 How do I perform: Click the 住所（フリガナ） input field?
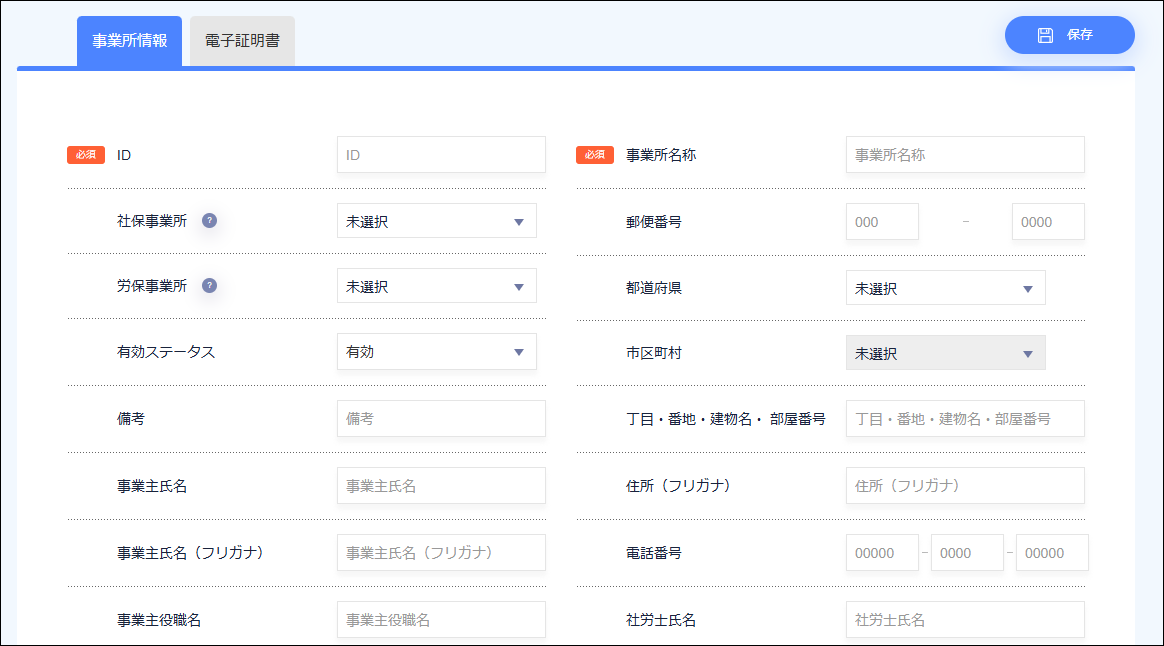pos(964,486)
